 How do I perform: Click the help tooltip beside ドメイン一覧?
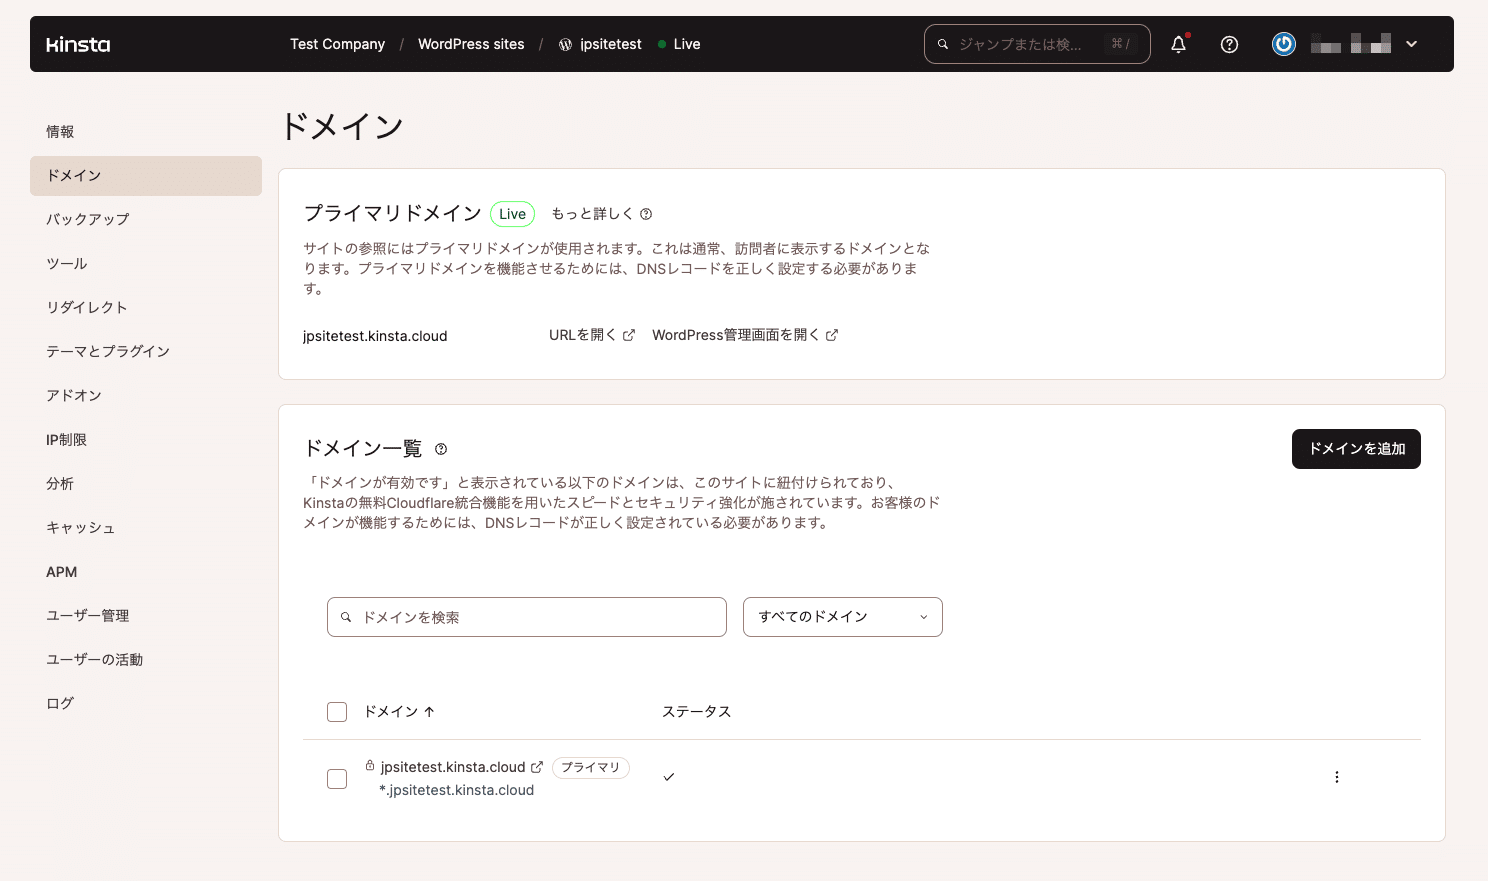click(440, 449)
